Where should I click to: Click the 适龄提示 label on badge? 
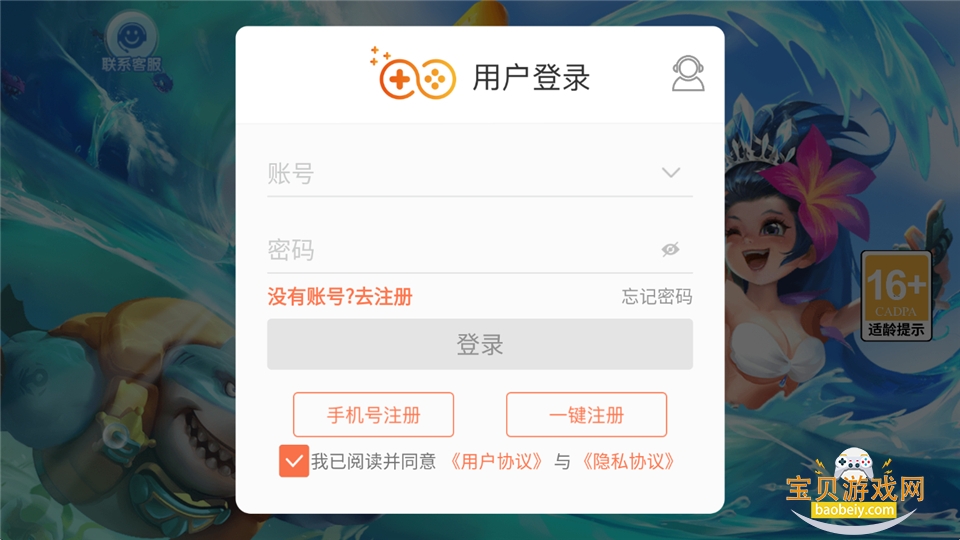tap(896, 329)
